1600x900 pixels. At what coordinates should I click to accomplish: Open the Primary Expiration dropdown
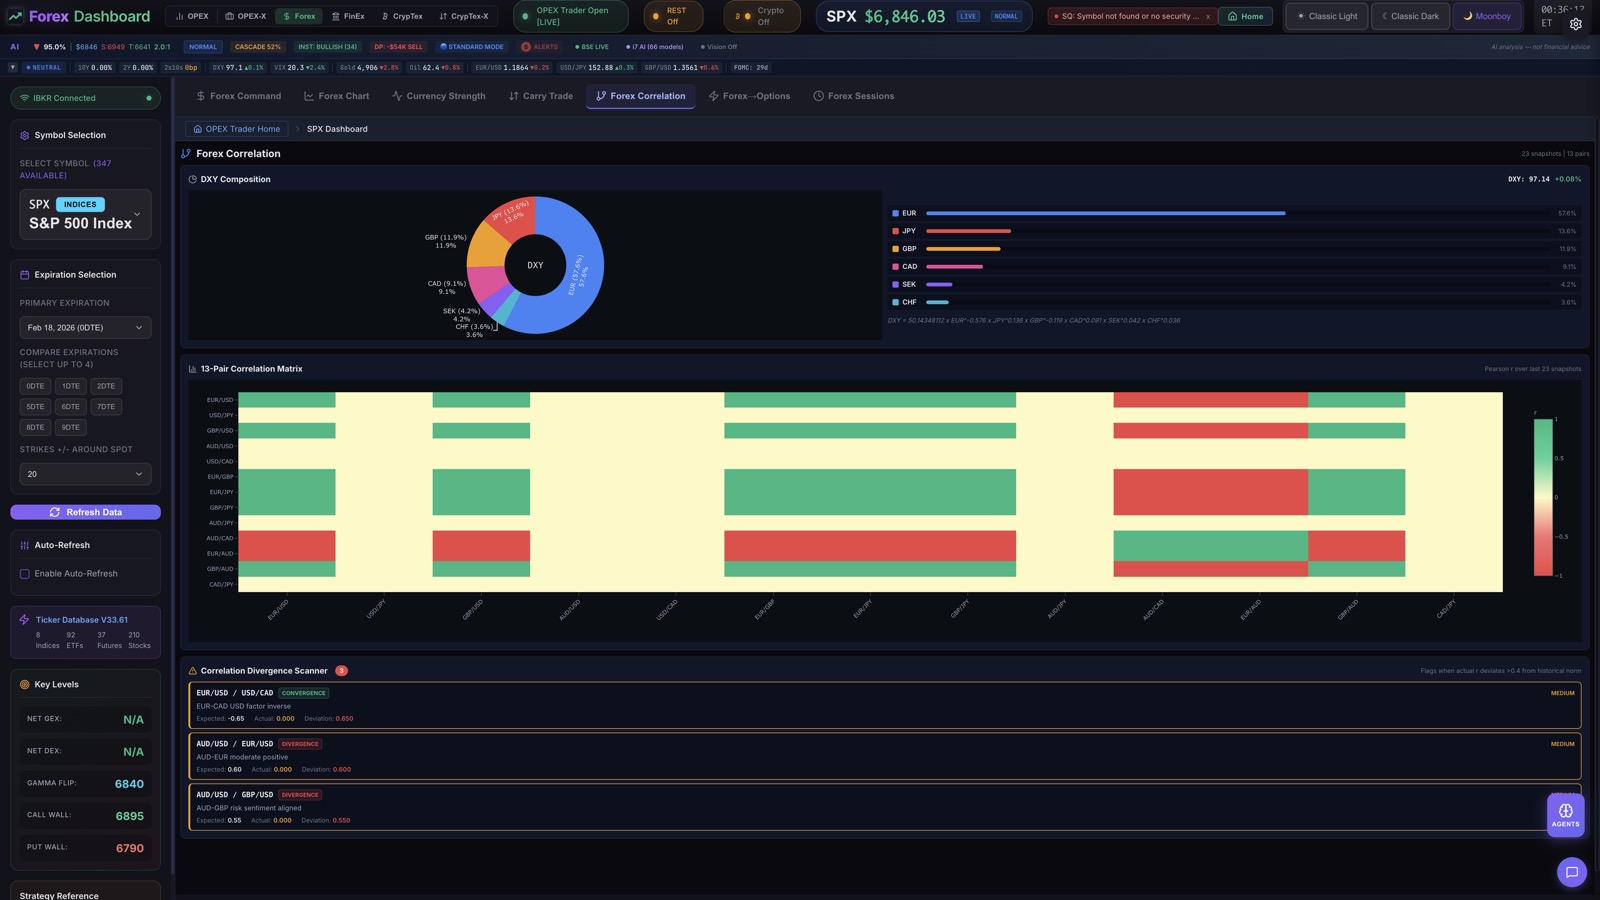pyautogui.click(x=85, y=327)
